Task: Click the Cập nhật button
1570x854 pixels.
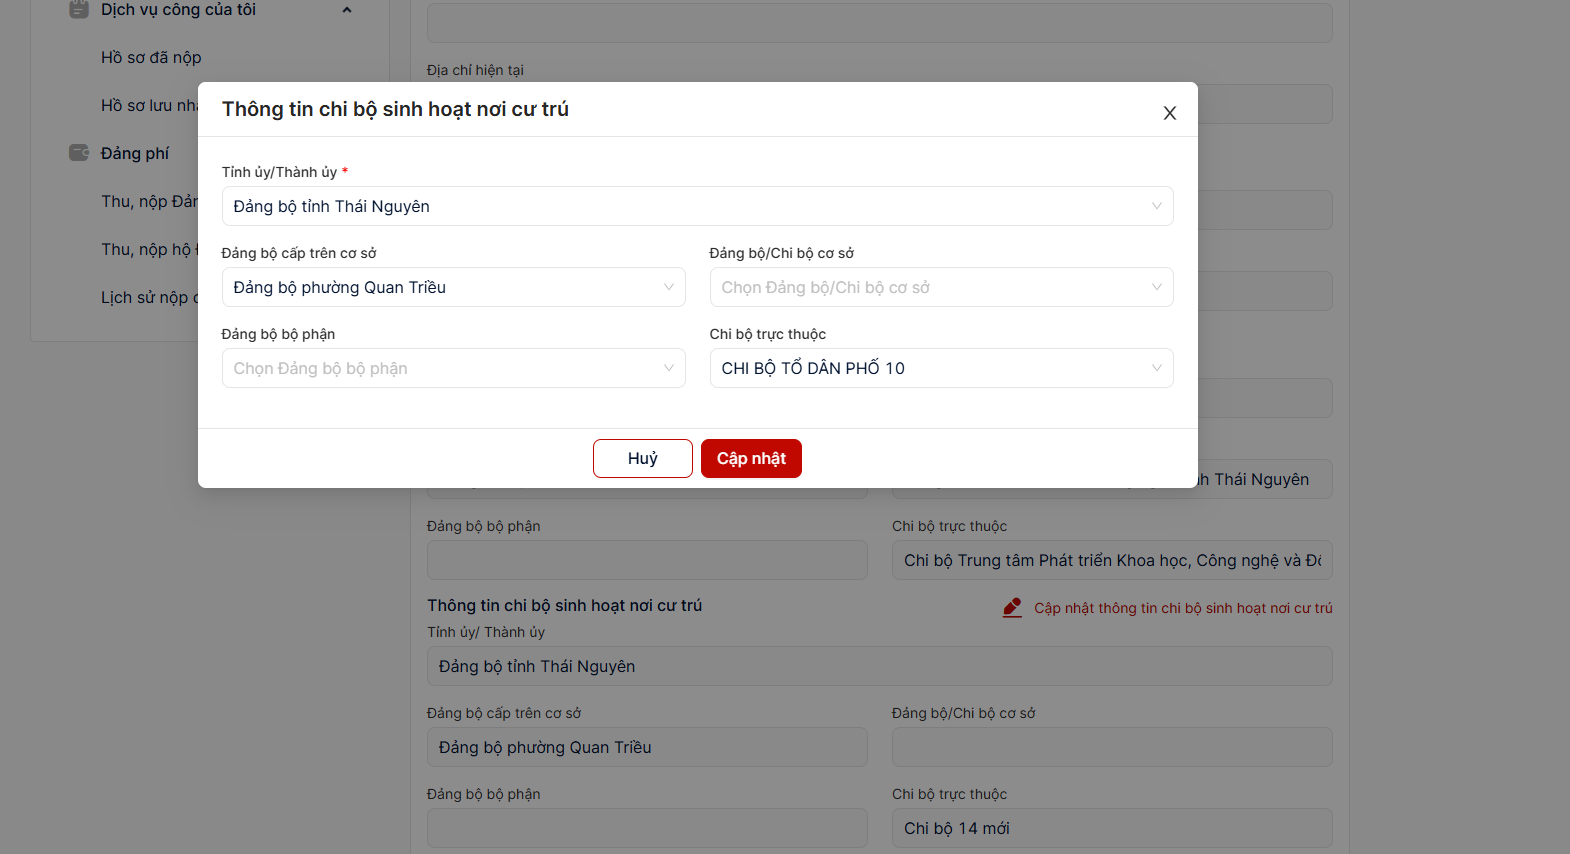Action: click(x=751, y=458)
